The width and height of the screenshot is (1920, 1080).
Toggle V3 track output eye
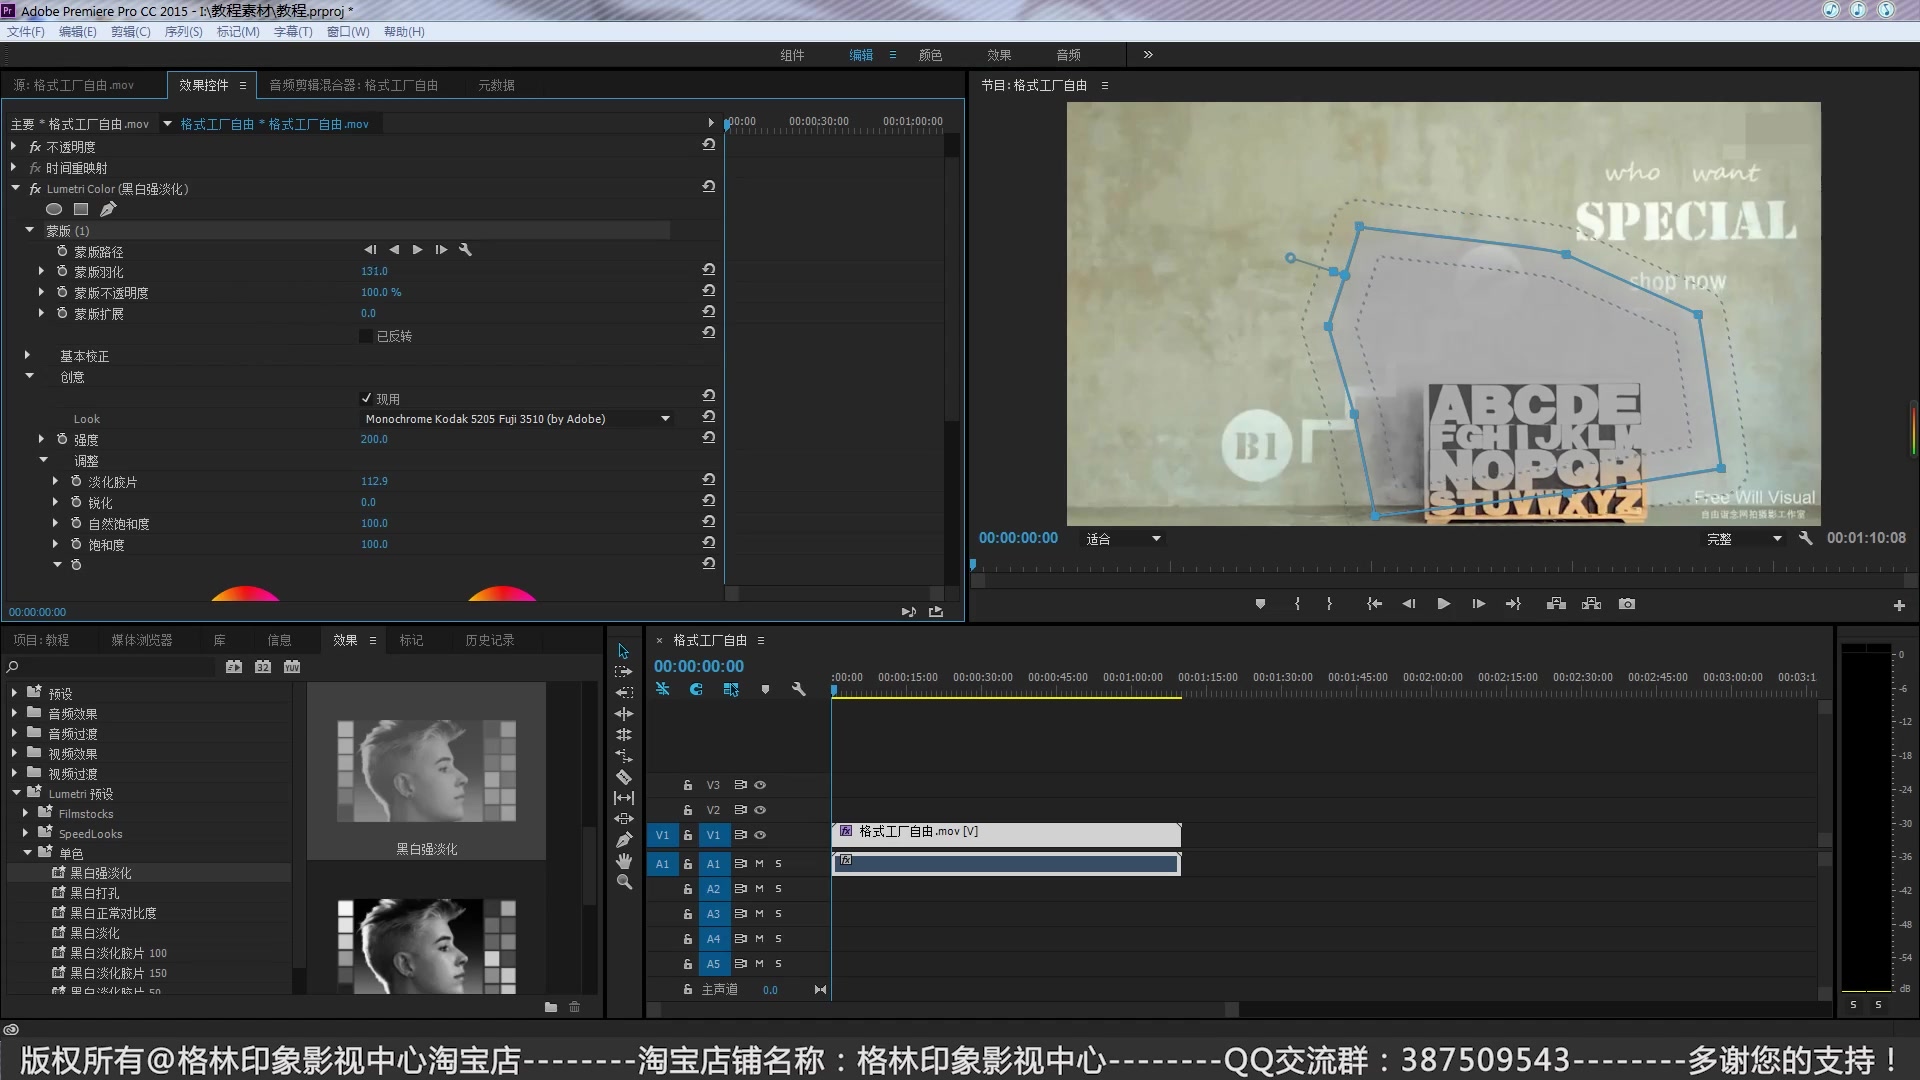pyautogui.click(x=760, y=785)
